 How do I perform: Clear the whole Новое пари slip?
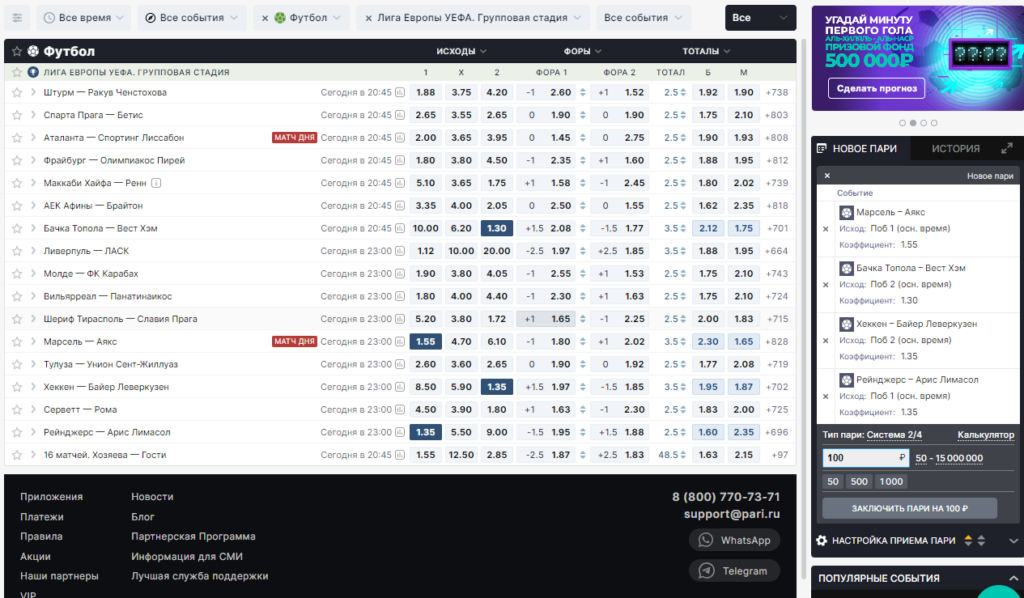coord(827,176)
